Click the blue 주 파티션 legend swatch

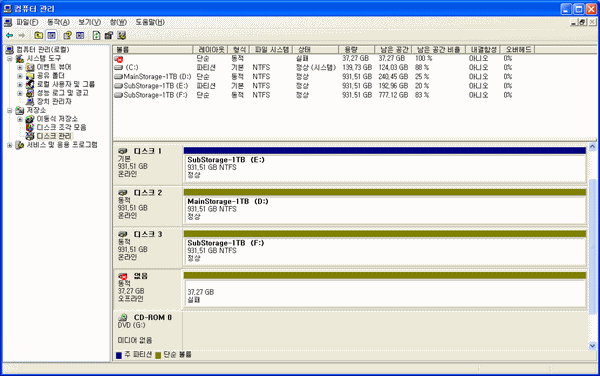tap(119, 355)
